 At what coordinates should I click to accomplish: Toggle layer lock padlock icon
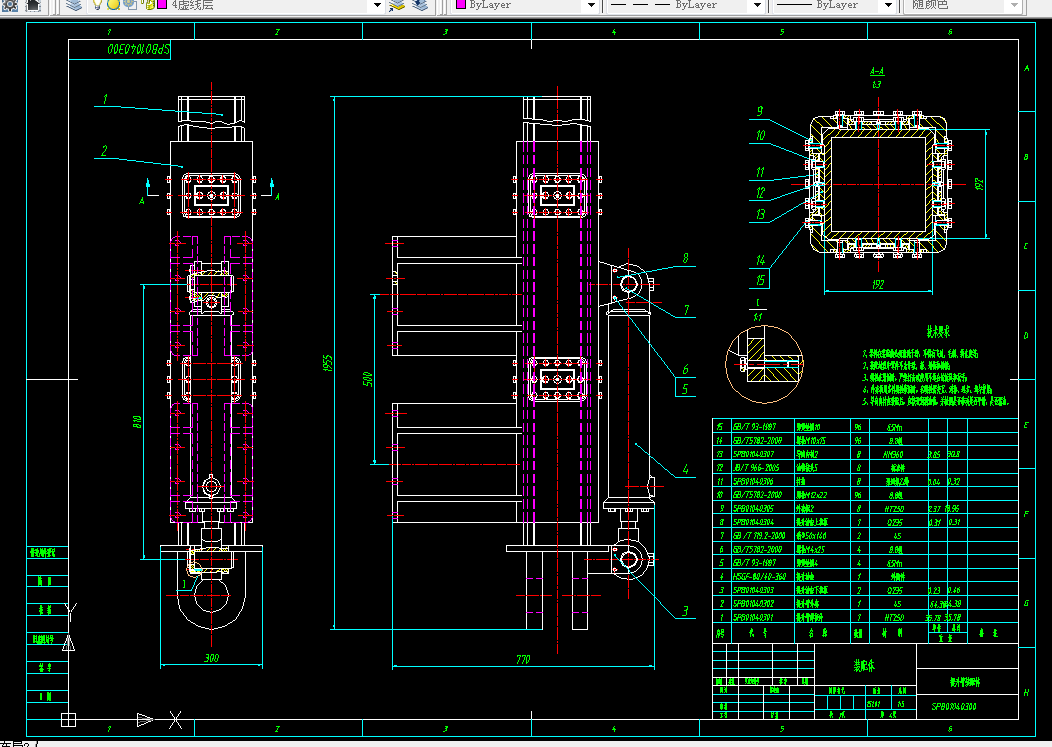(150, 5)
